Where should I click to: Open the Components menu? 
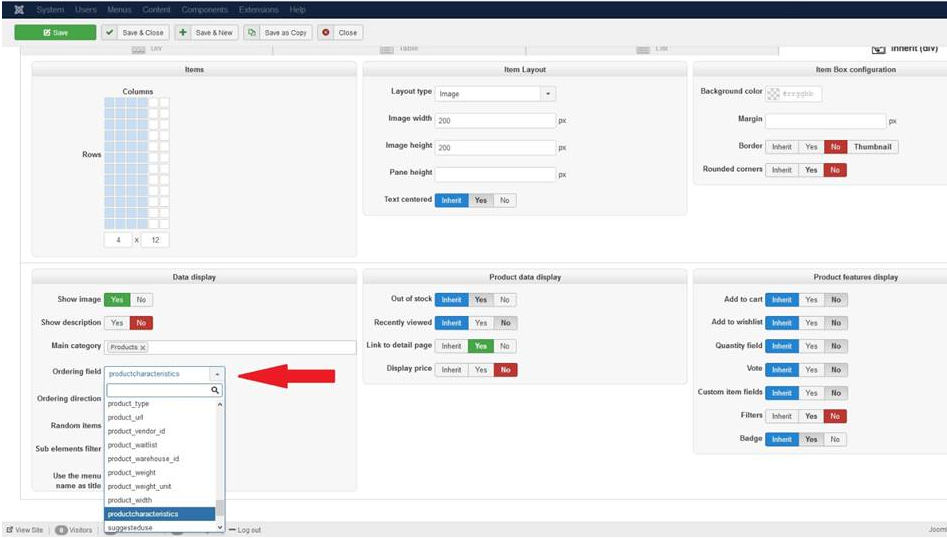tap(205, 10)
